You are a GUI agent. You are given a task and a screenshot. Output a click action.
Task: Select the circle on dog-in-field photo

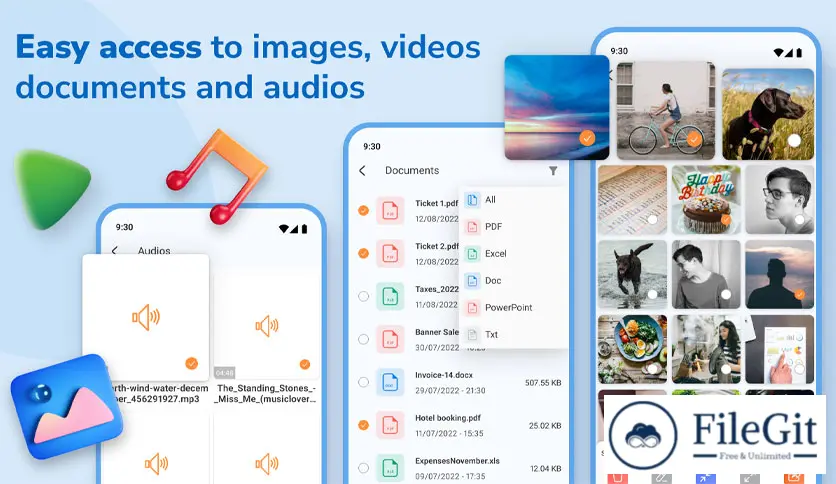click(794, 140)
